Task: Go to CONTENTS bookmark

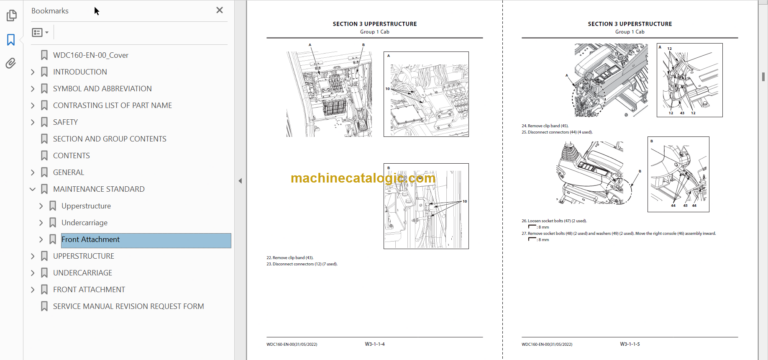Action: point(72,156)
